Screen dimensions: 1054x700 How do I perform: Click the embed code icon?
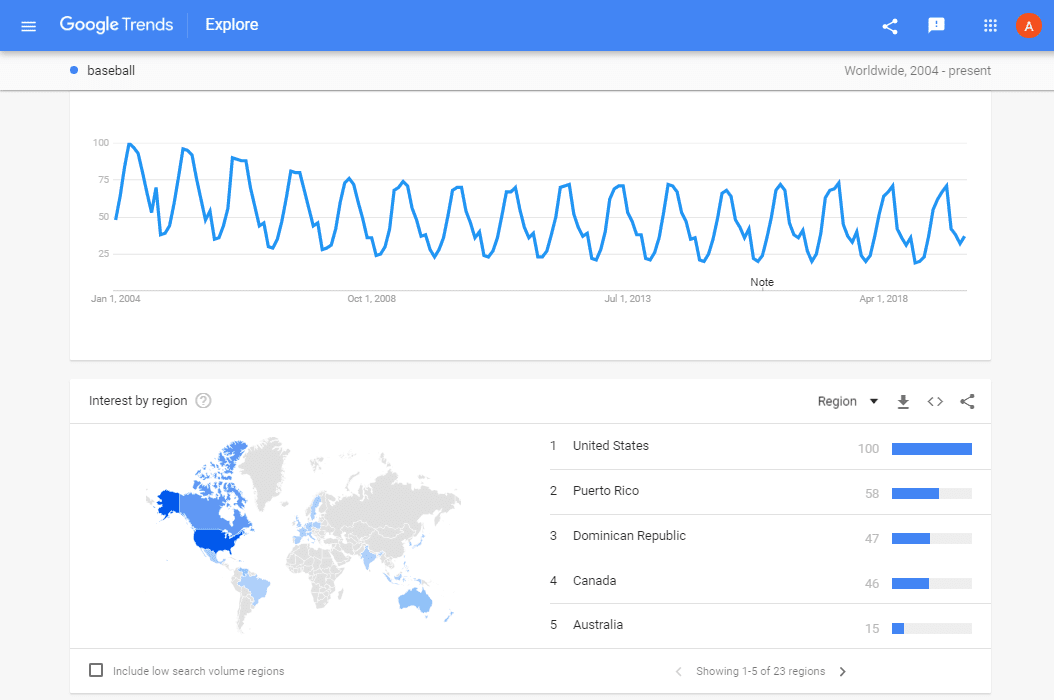[935, 402]
